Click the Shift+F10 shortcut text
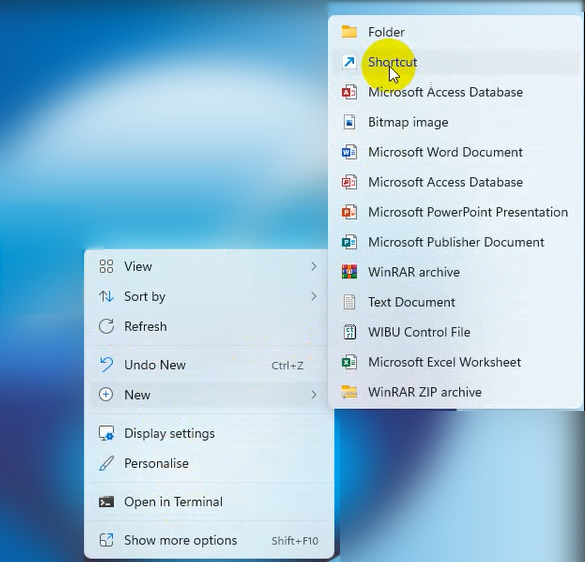Image resolution: width=585 pixels, height=562 pixels. click(x=295, y=541)
